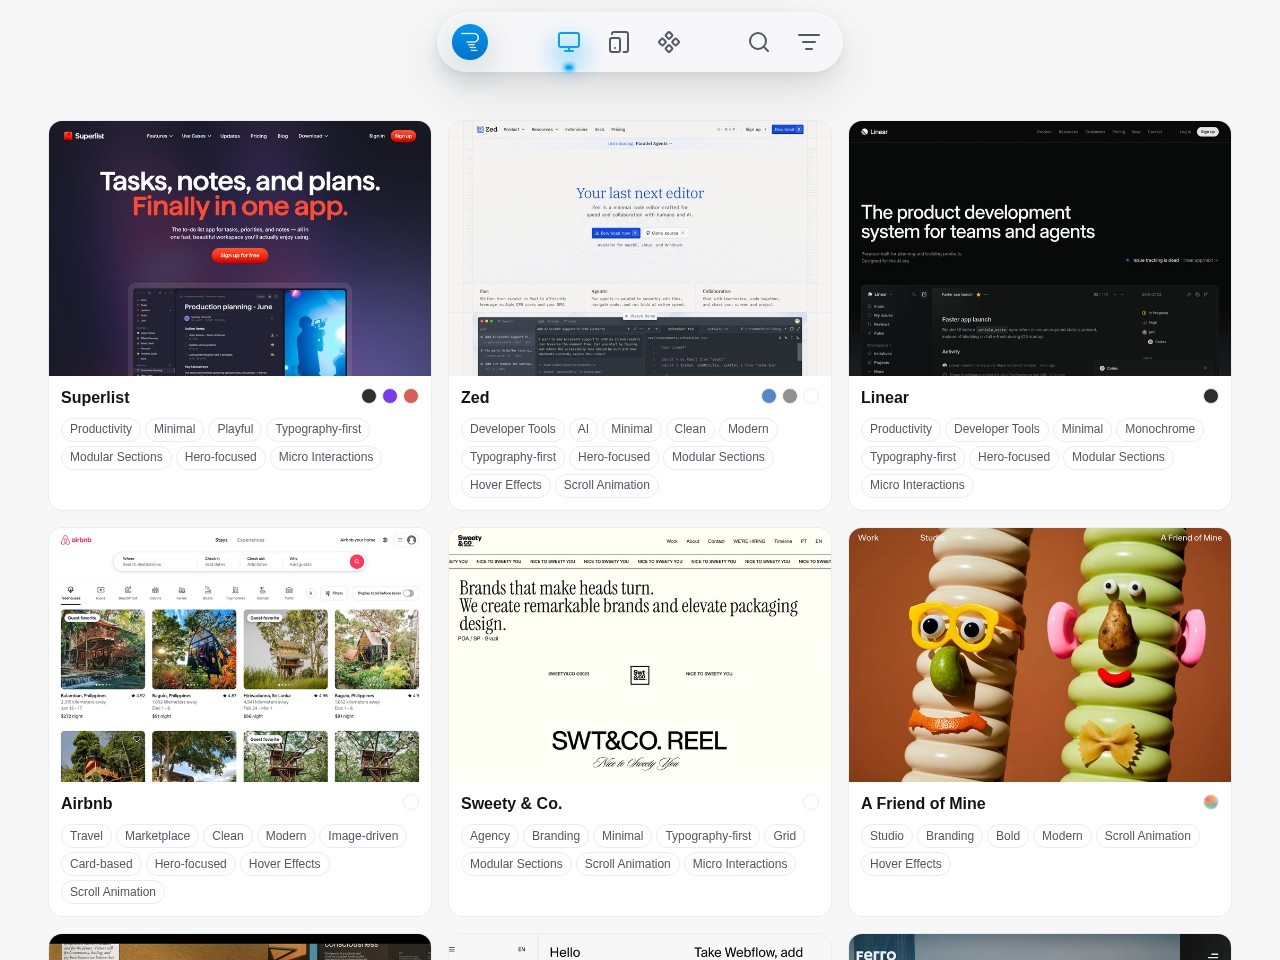Click Hover Effects tag on A Friend of Mine

[906, 864]
